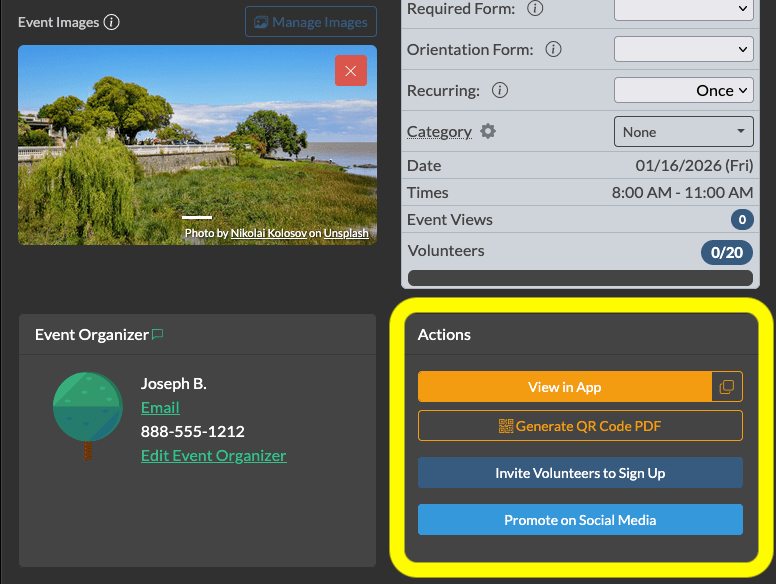
Task: Click the Edit Event Organizer link
Action: 213,455
